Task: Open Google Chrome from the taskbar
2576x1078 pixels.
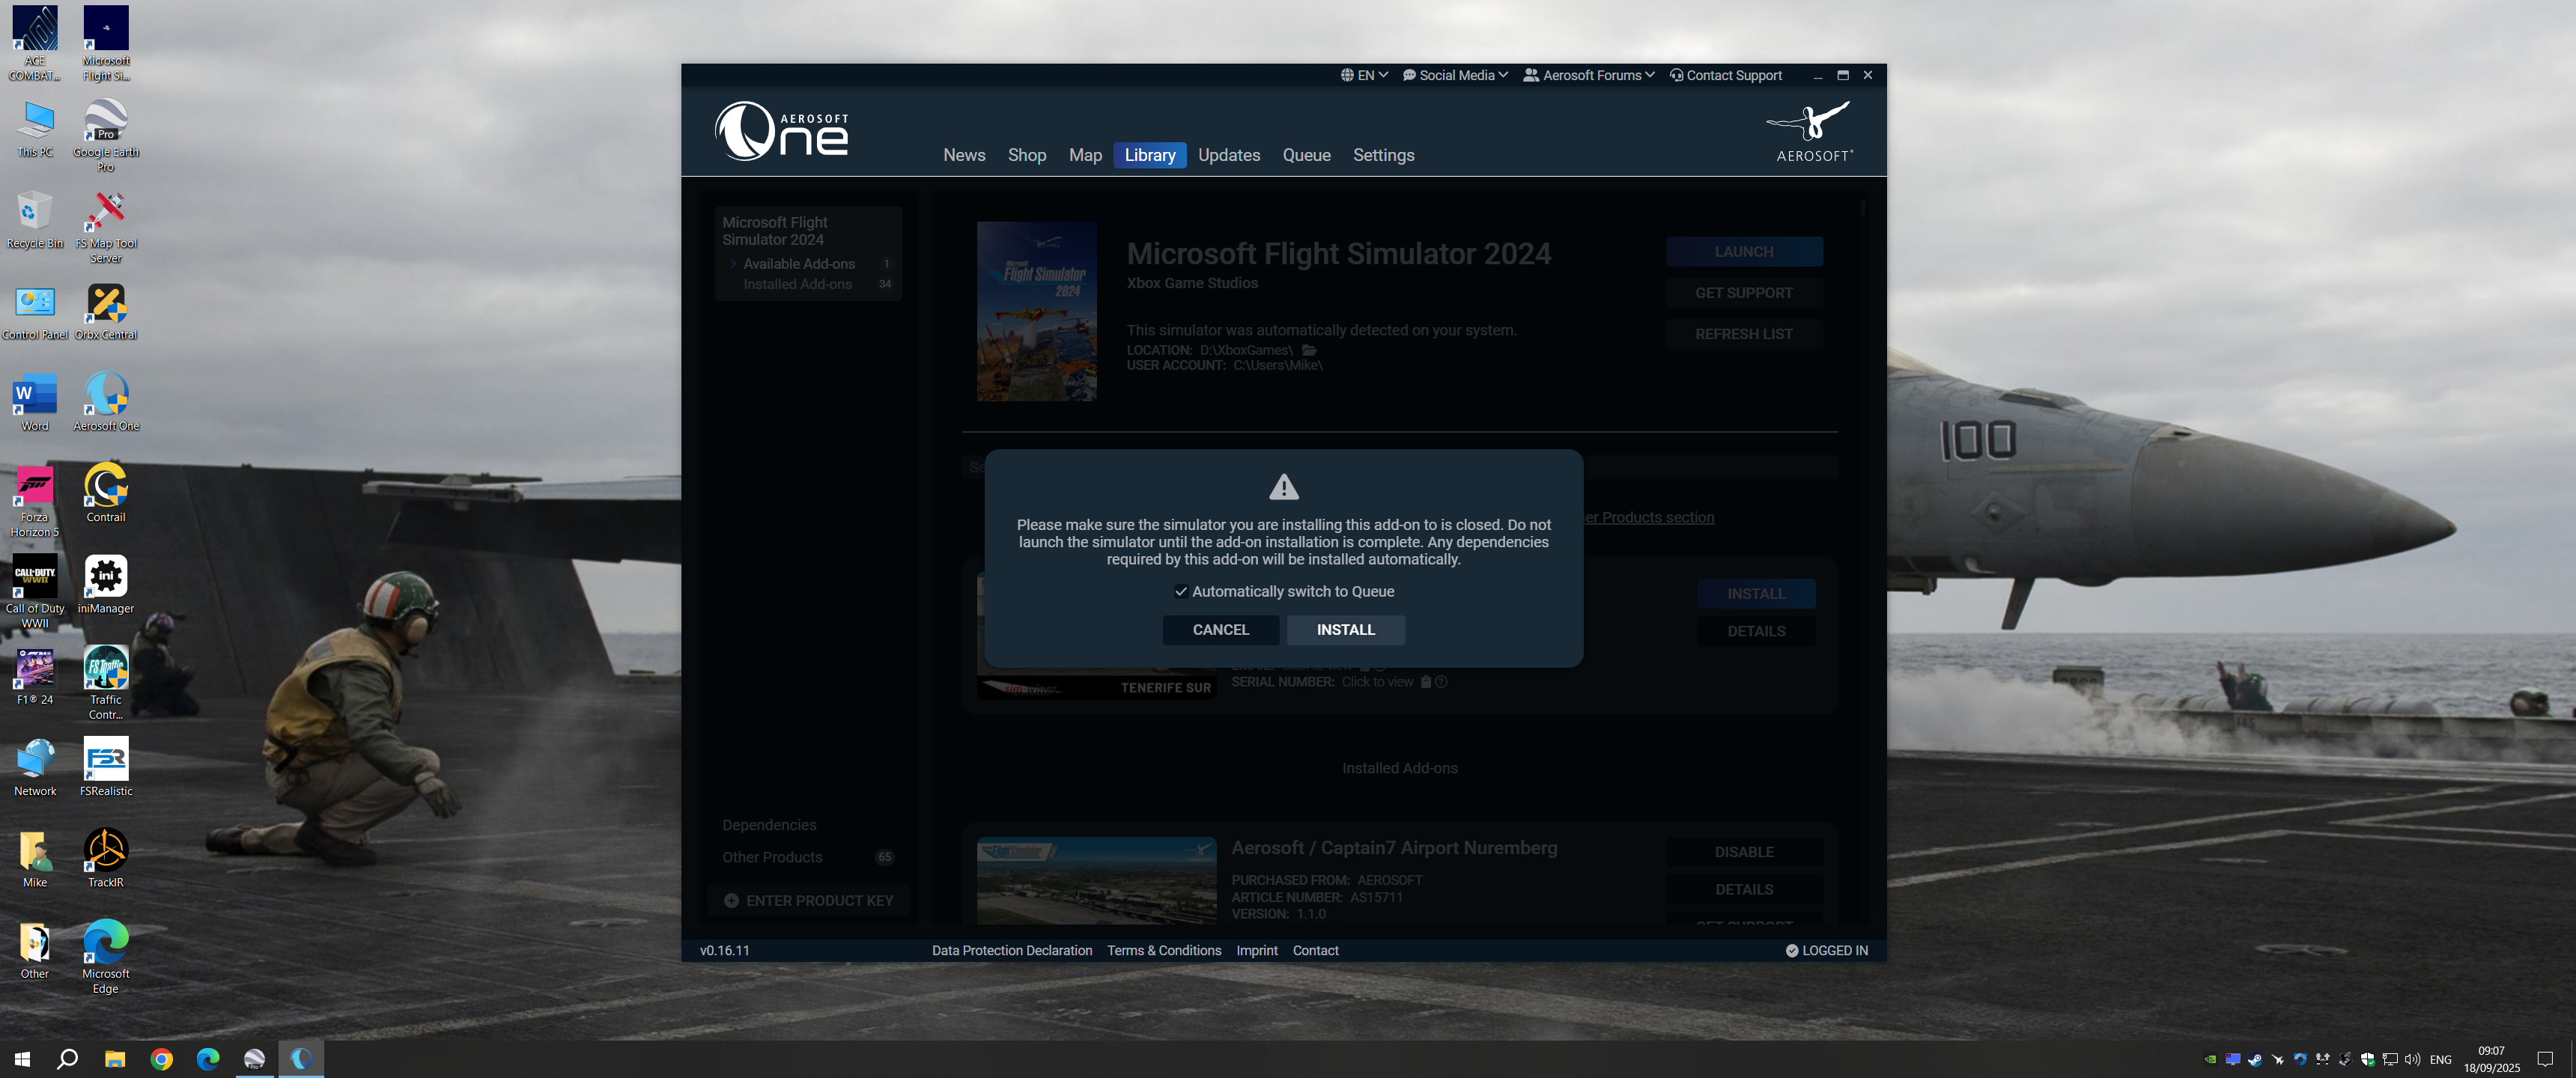Action: pos(161,1059)
